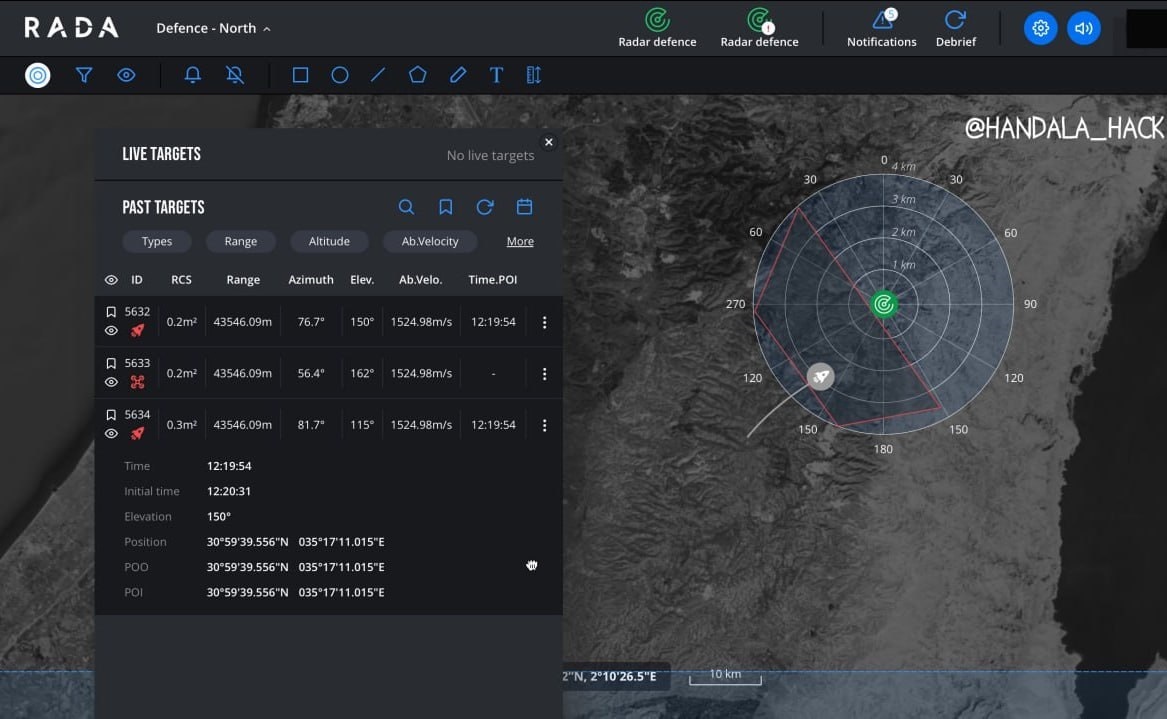Open the Notifications menu

(881, 28)
